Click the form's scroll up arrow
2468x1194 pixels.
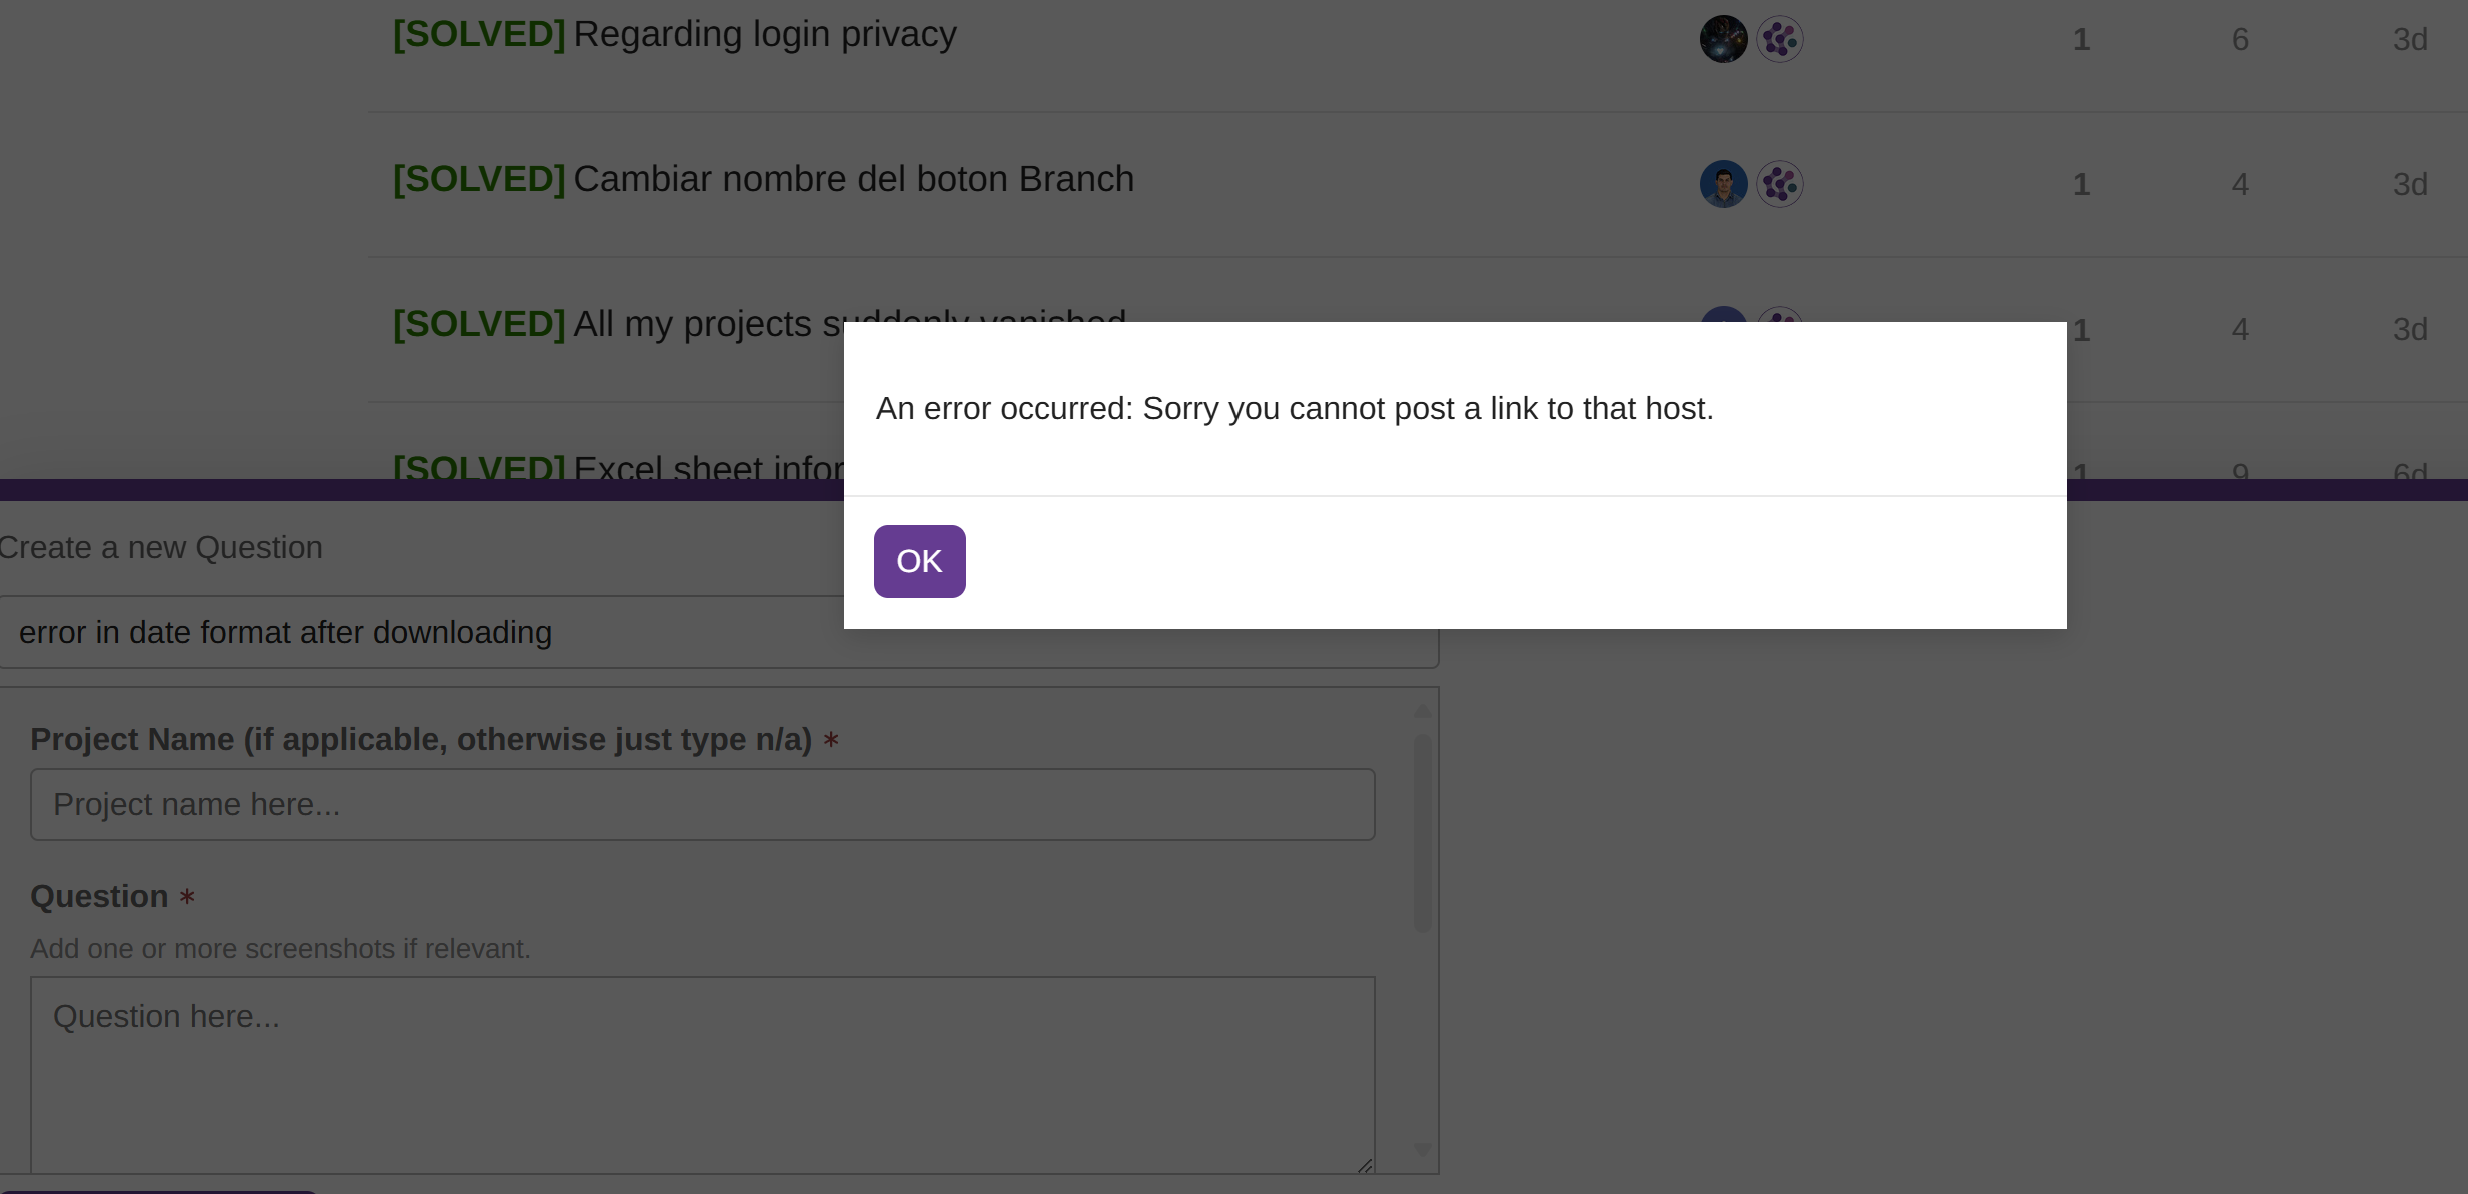tap(1422, 711)
